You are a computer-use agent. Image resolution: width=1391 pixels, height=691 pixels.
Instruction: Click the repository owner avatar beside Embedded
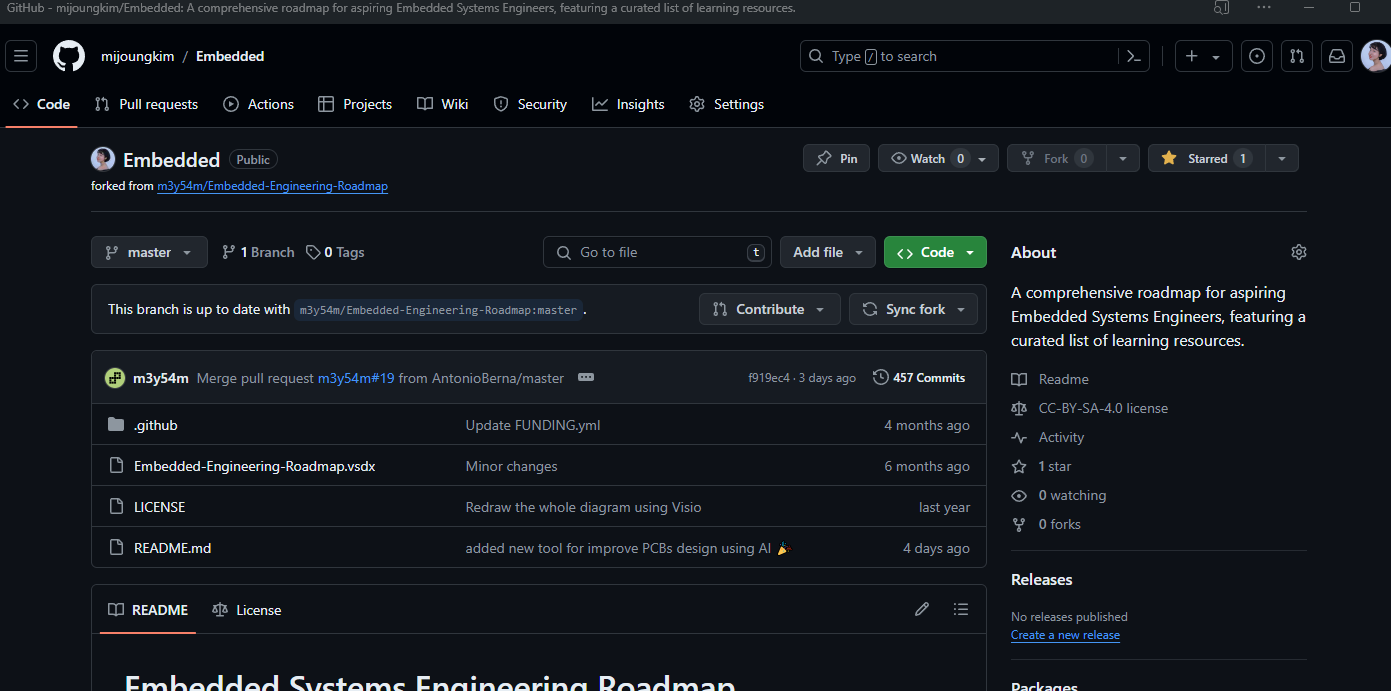103,159
